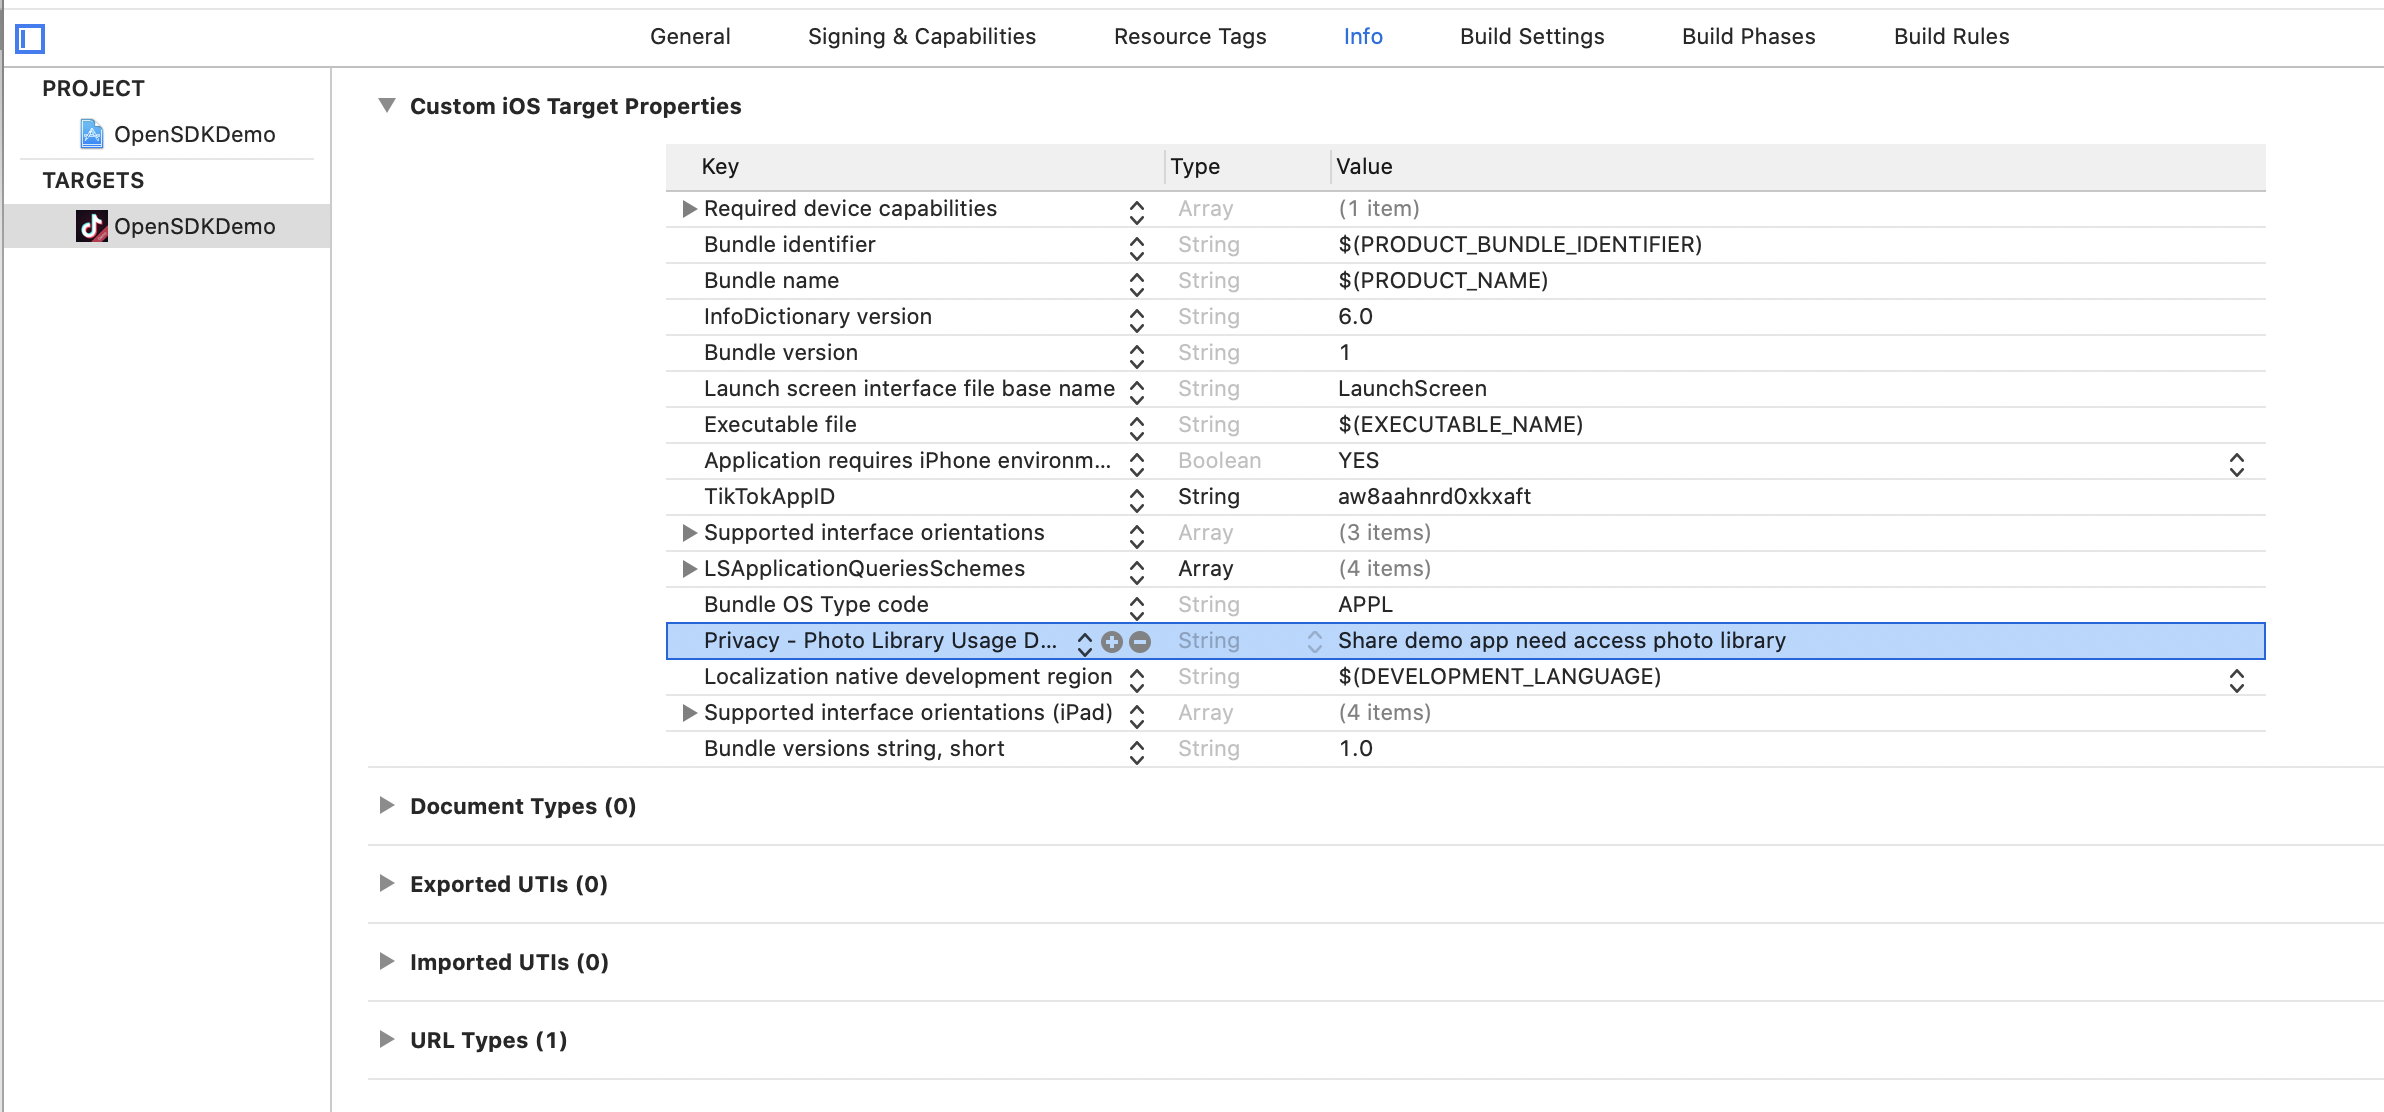Collapse Custom iOS Target Properties section
Image resolution: width=2384 pixels, height=1112 pixels.
point(387,105)
